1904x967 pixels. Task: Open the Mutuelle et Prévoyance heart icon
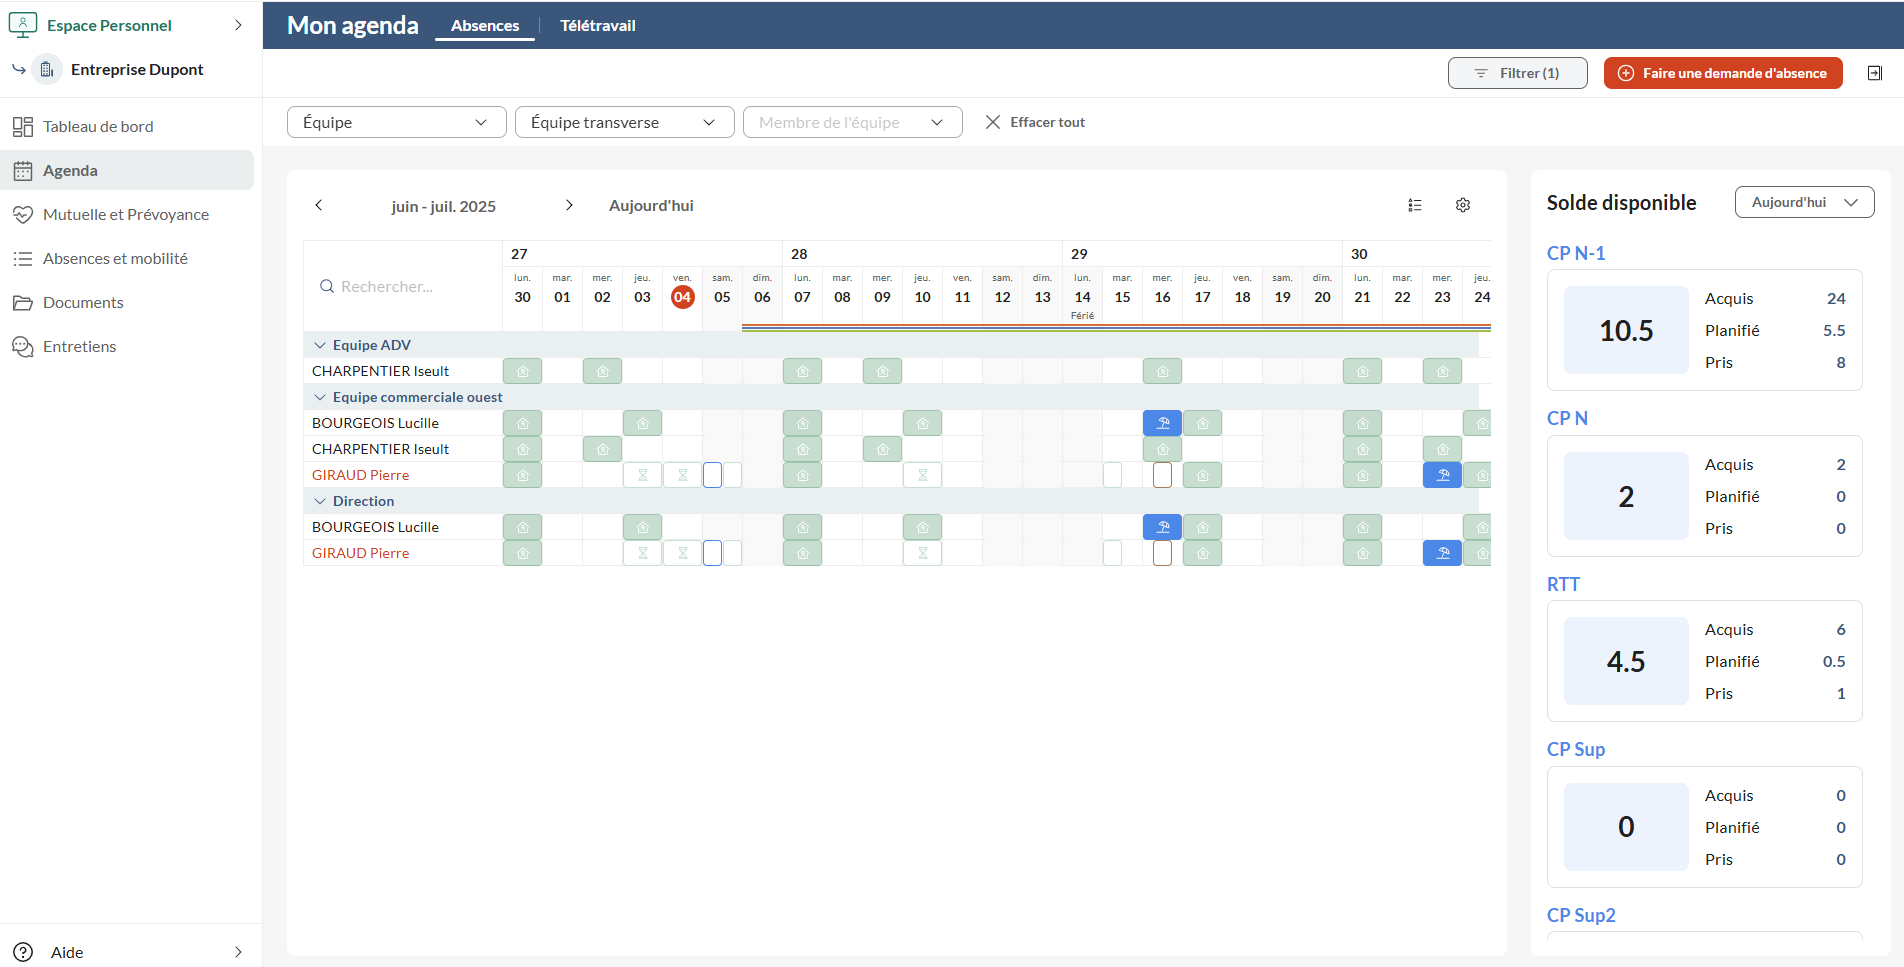click(23, 215)
